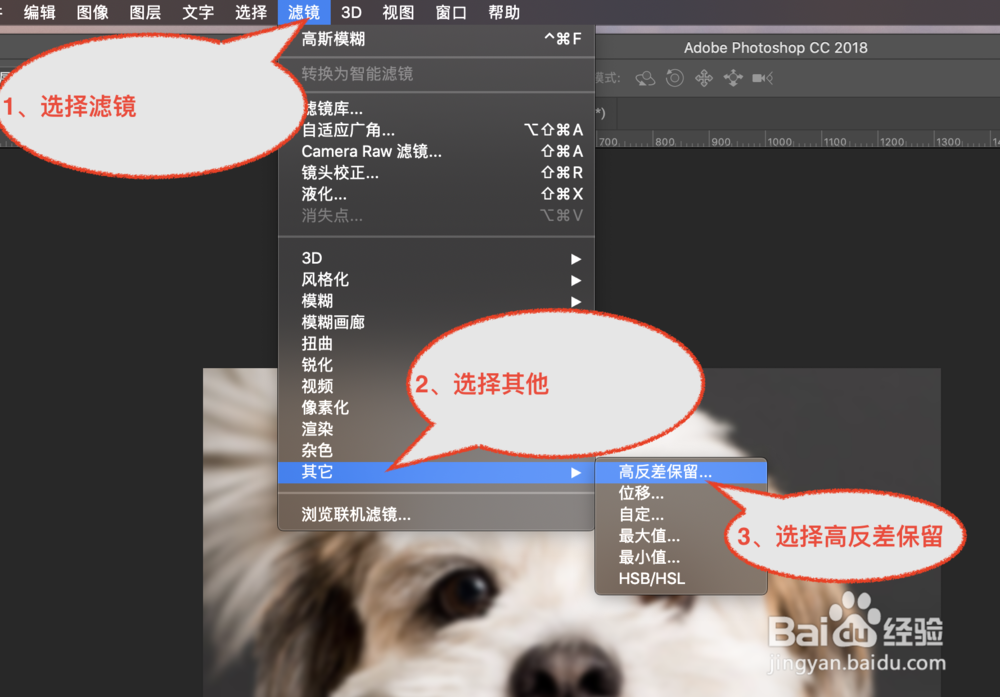
Task: Select the orbit 3D camera icon
Action: click(x=647, y=77)
